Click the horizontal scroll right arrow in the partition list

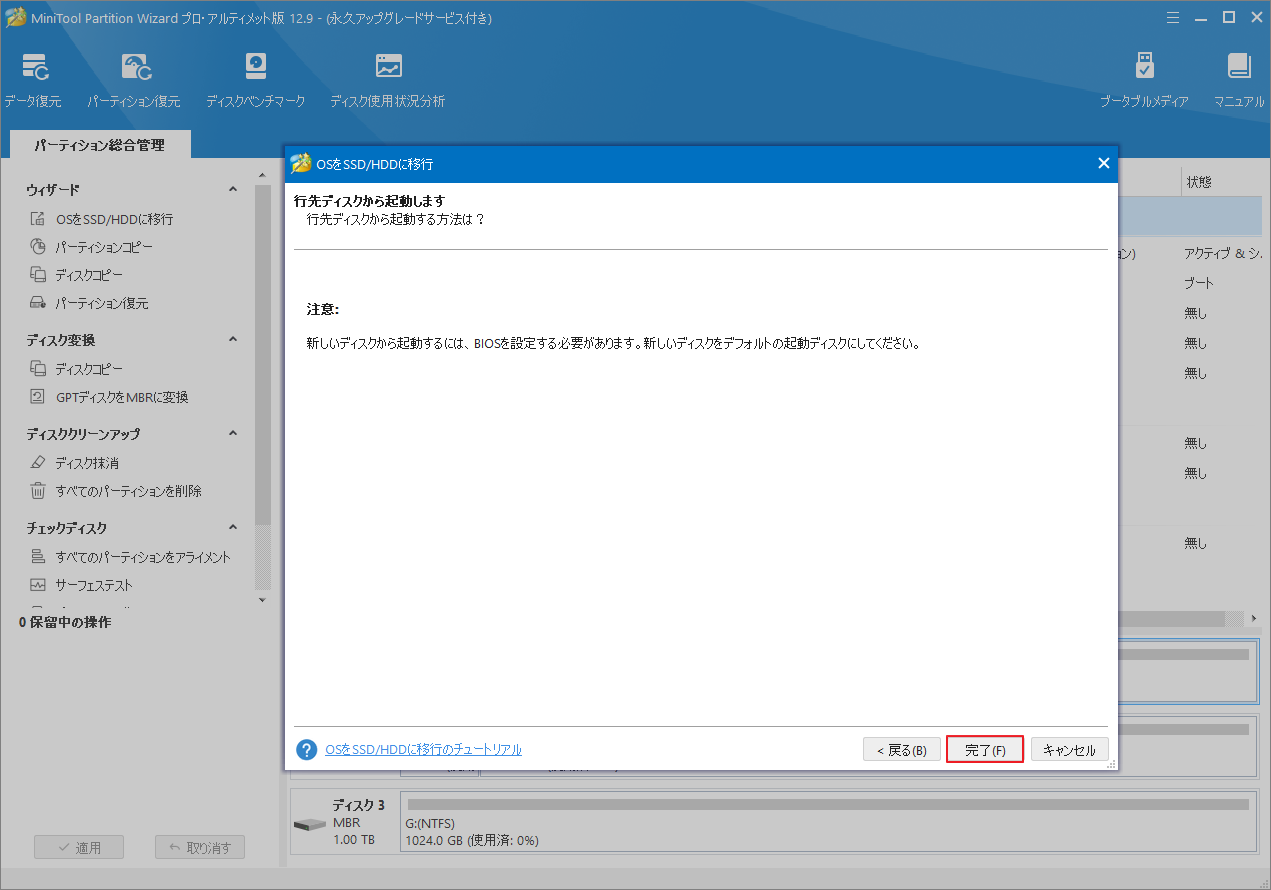pos(1254,619)
